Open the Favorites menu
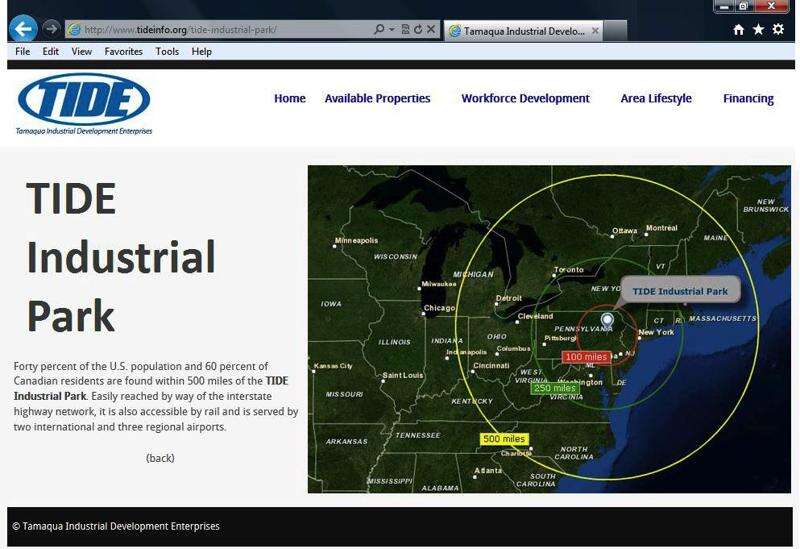 pyautogui.click(x=123, y=52)
